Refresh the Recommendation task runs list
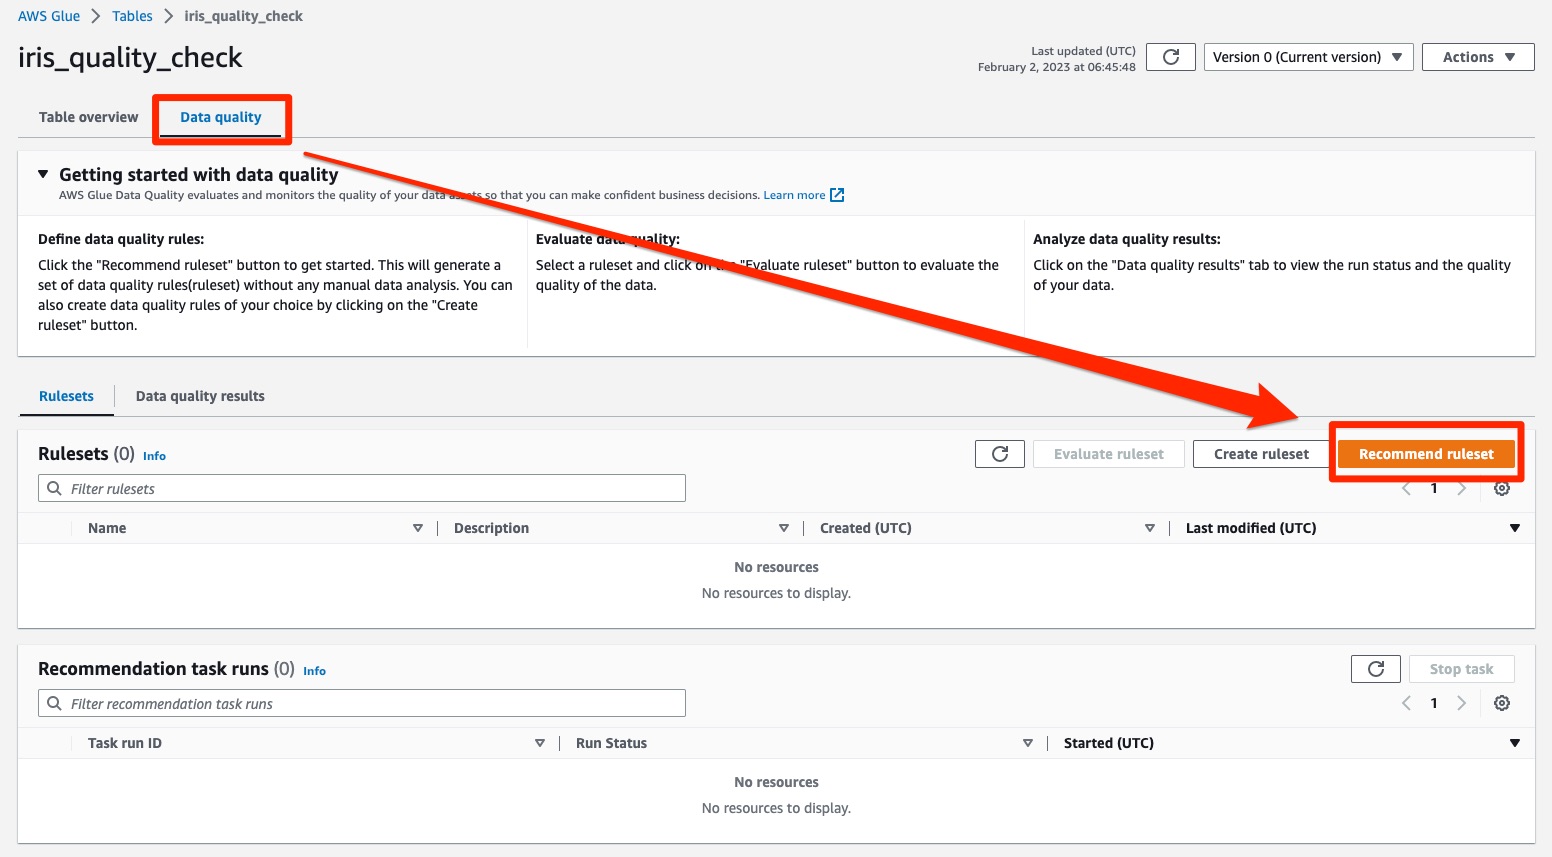The image size is (1552, 857). click(x=1375, y=668)
